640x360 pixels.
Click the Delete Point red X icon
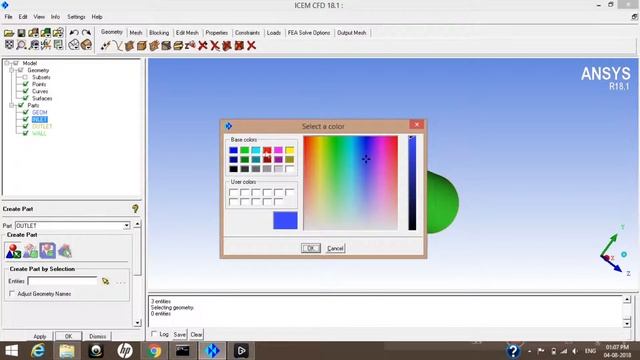coord(202,46)
